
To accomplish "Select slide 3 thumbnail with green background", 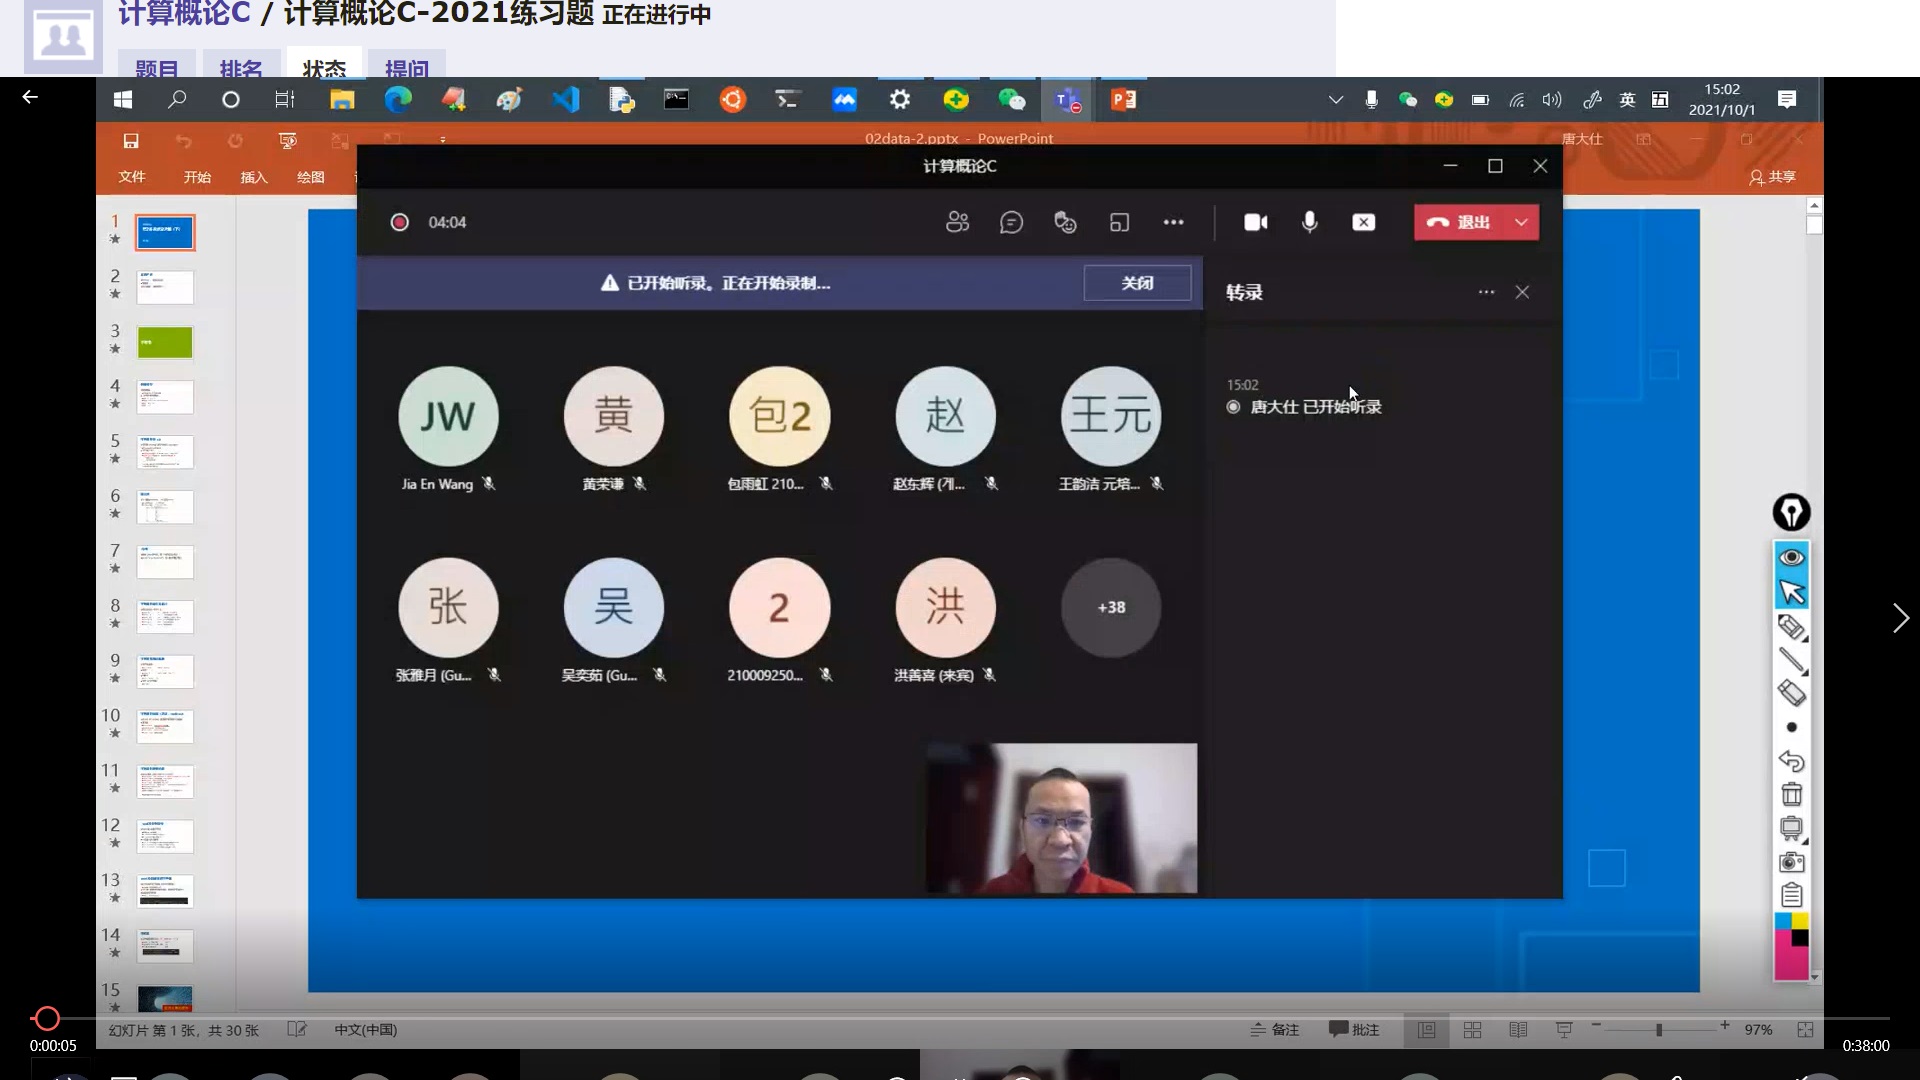I will click(x=164, y=342).
